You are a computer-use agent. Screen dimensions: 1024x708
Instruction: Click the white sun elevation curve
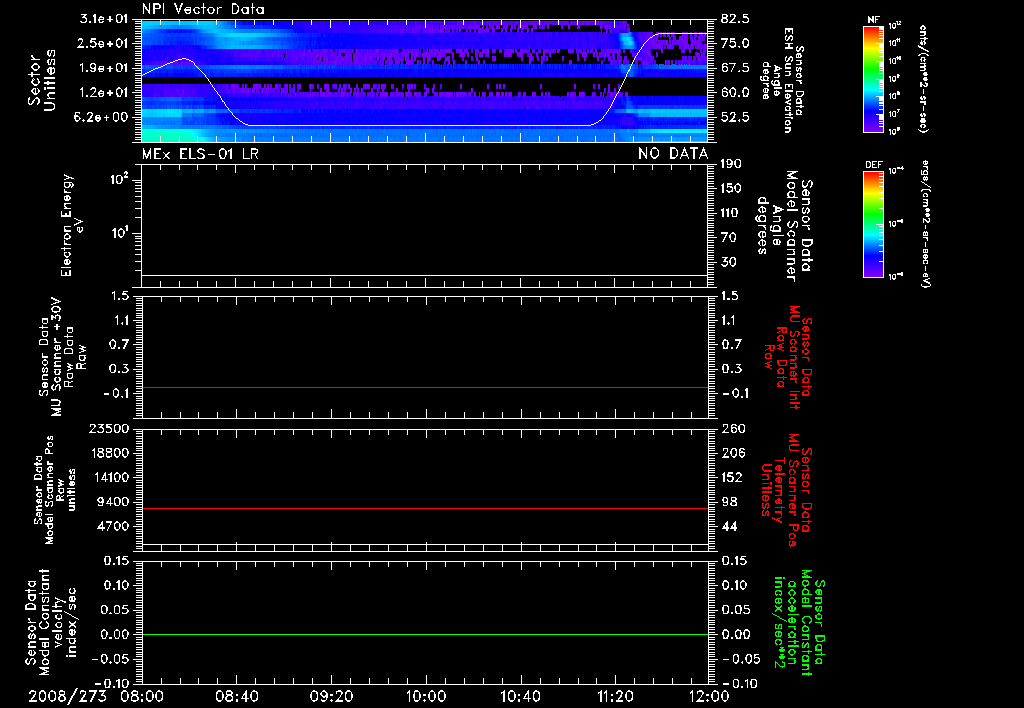[418, 125]
